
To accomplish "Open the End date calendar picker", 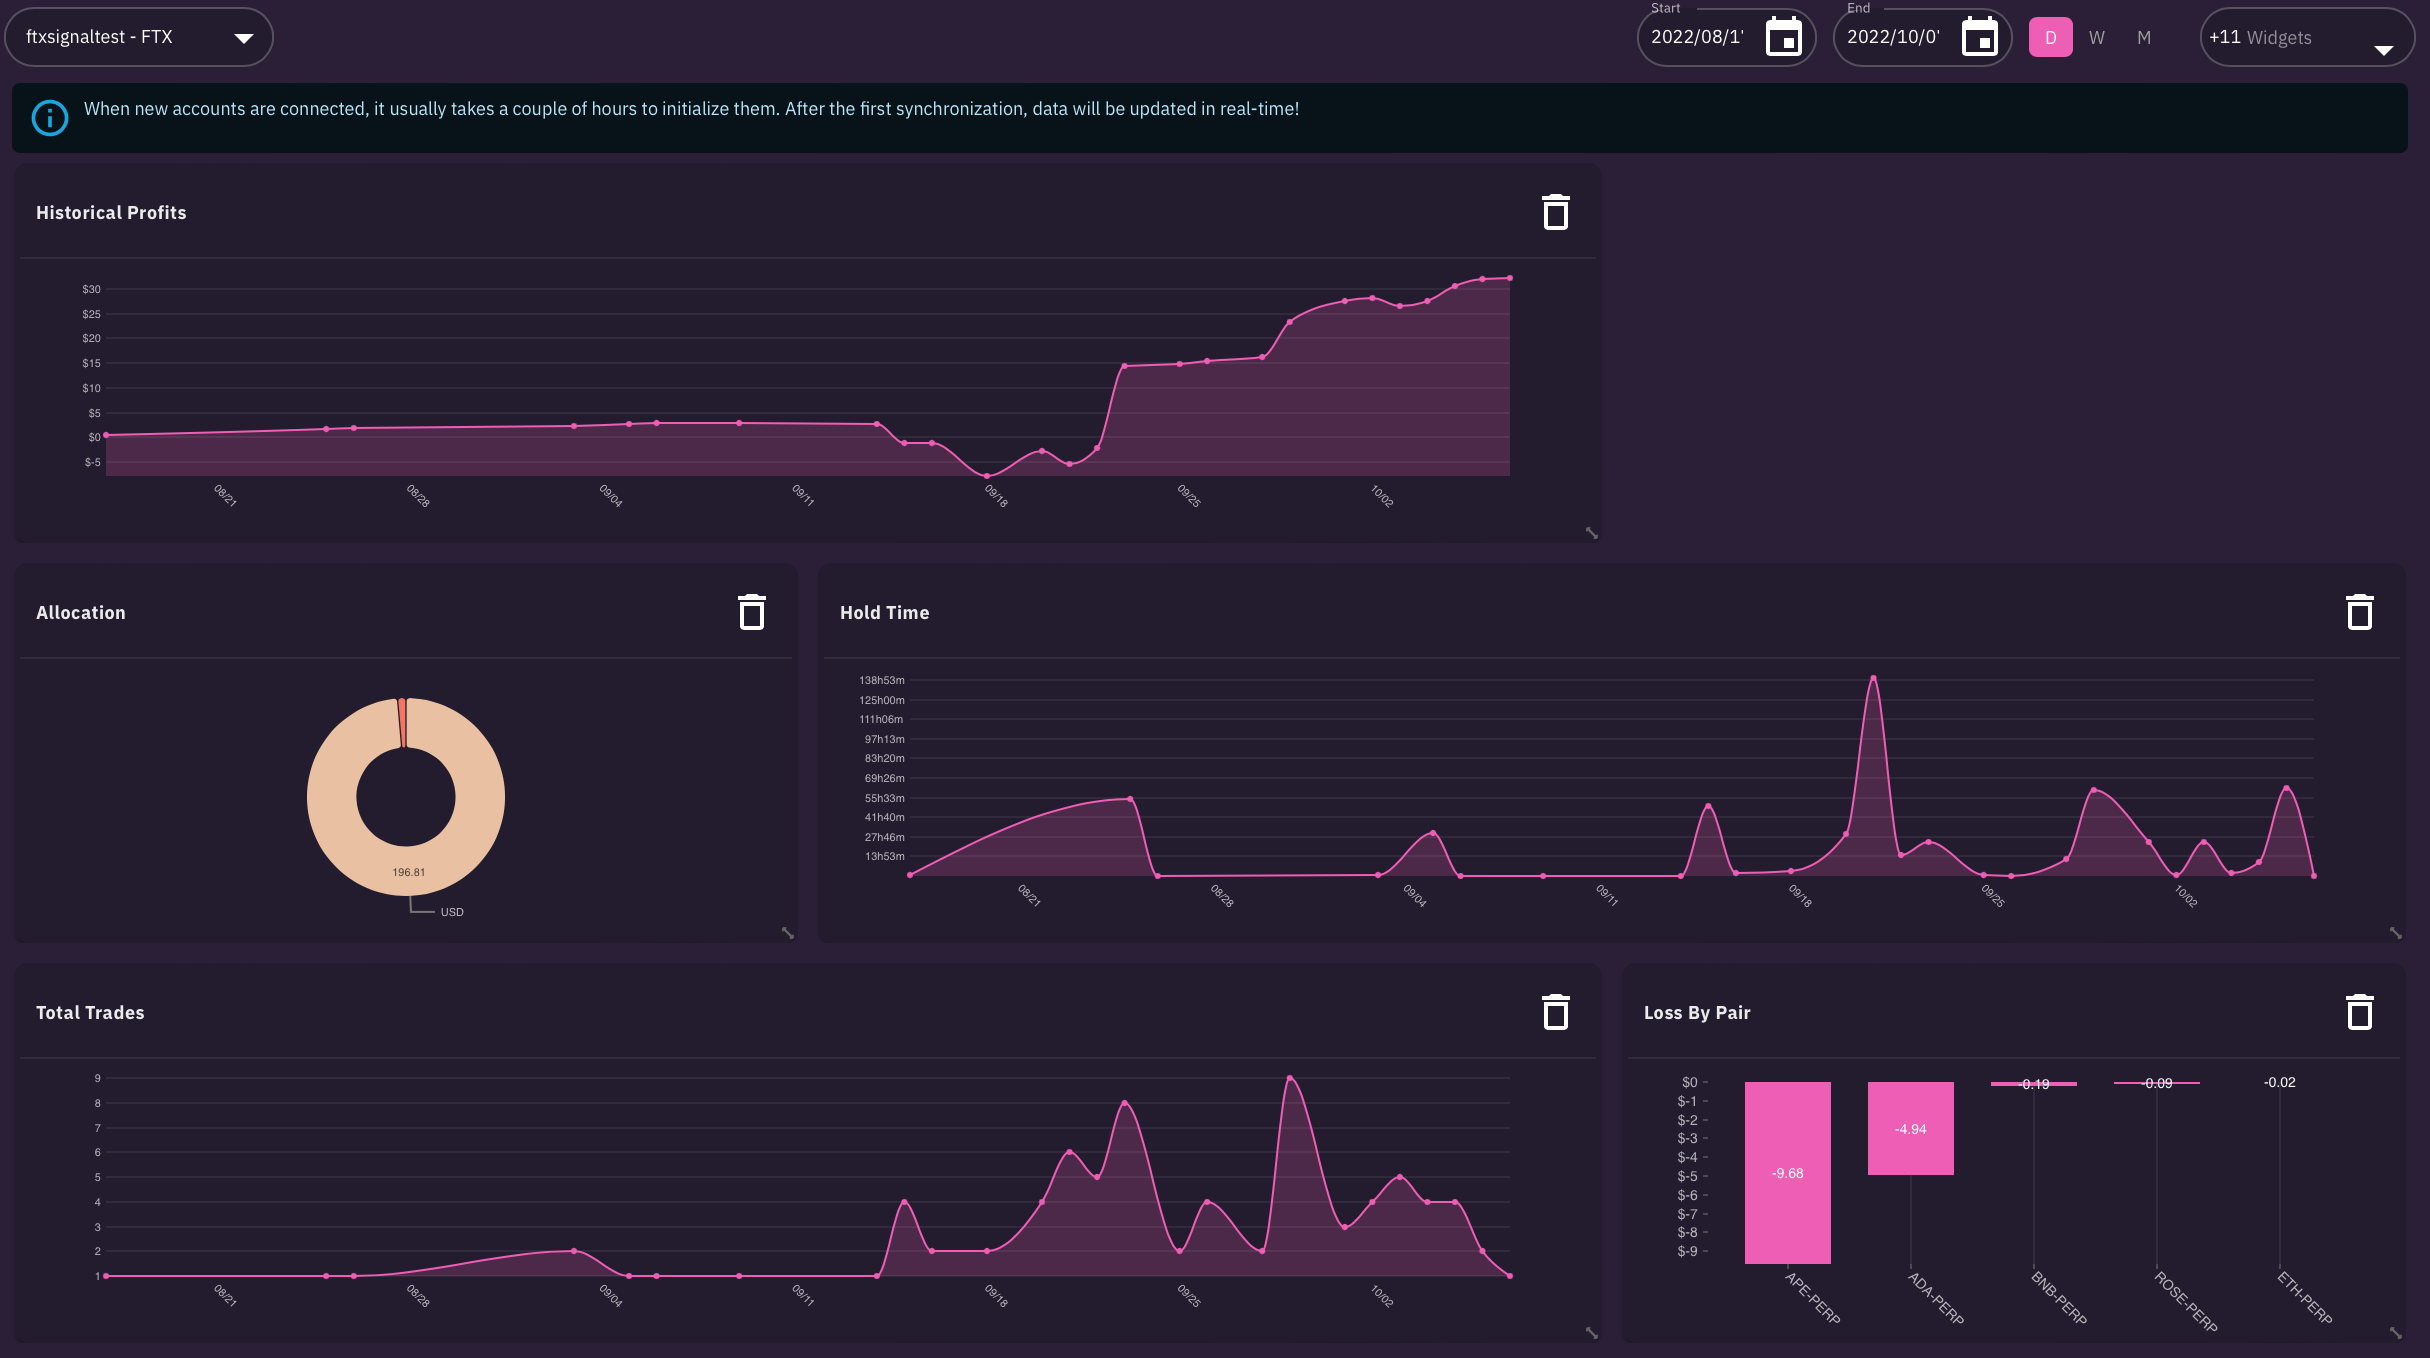I will (1979, 38).
